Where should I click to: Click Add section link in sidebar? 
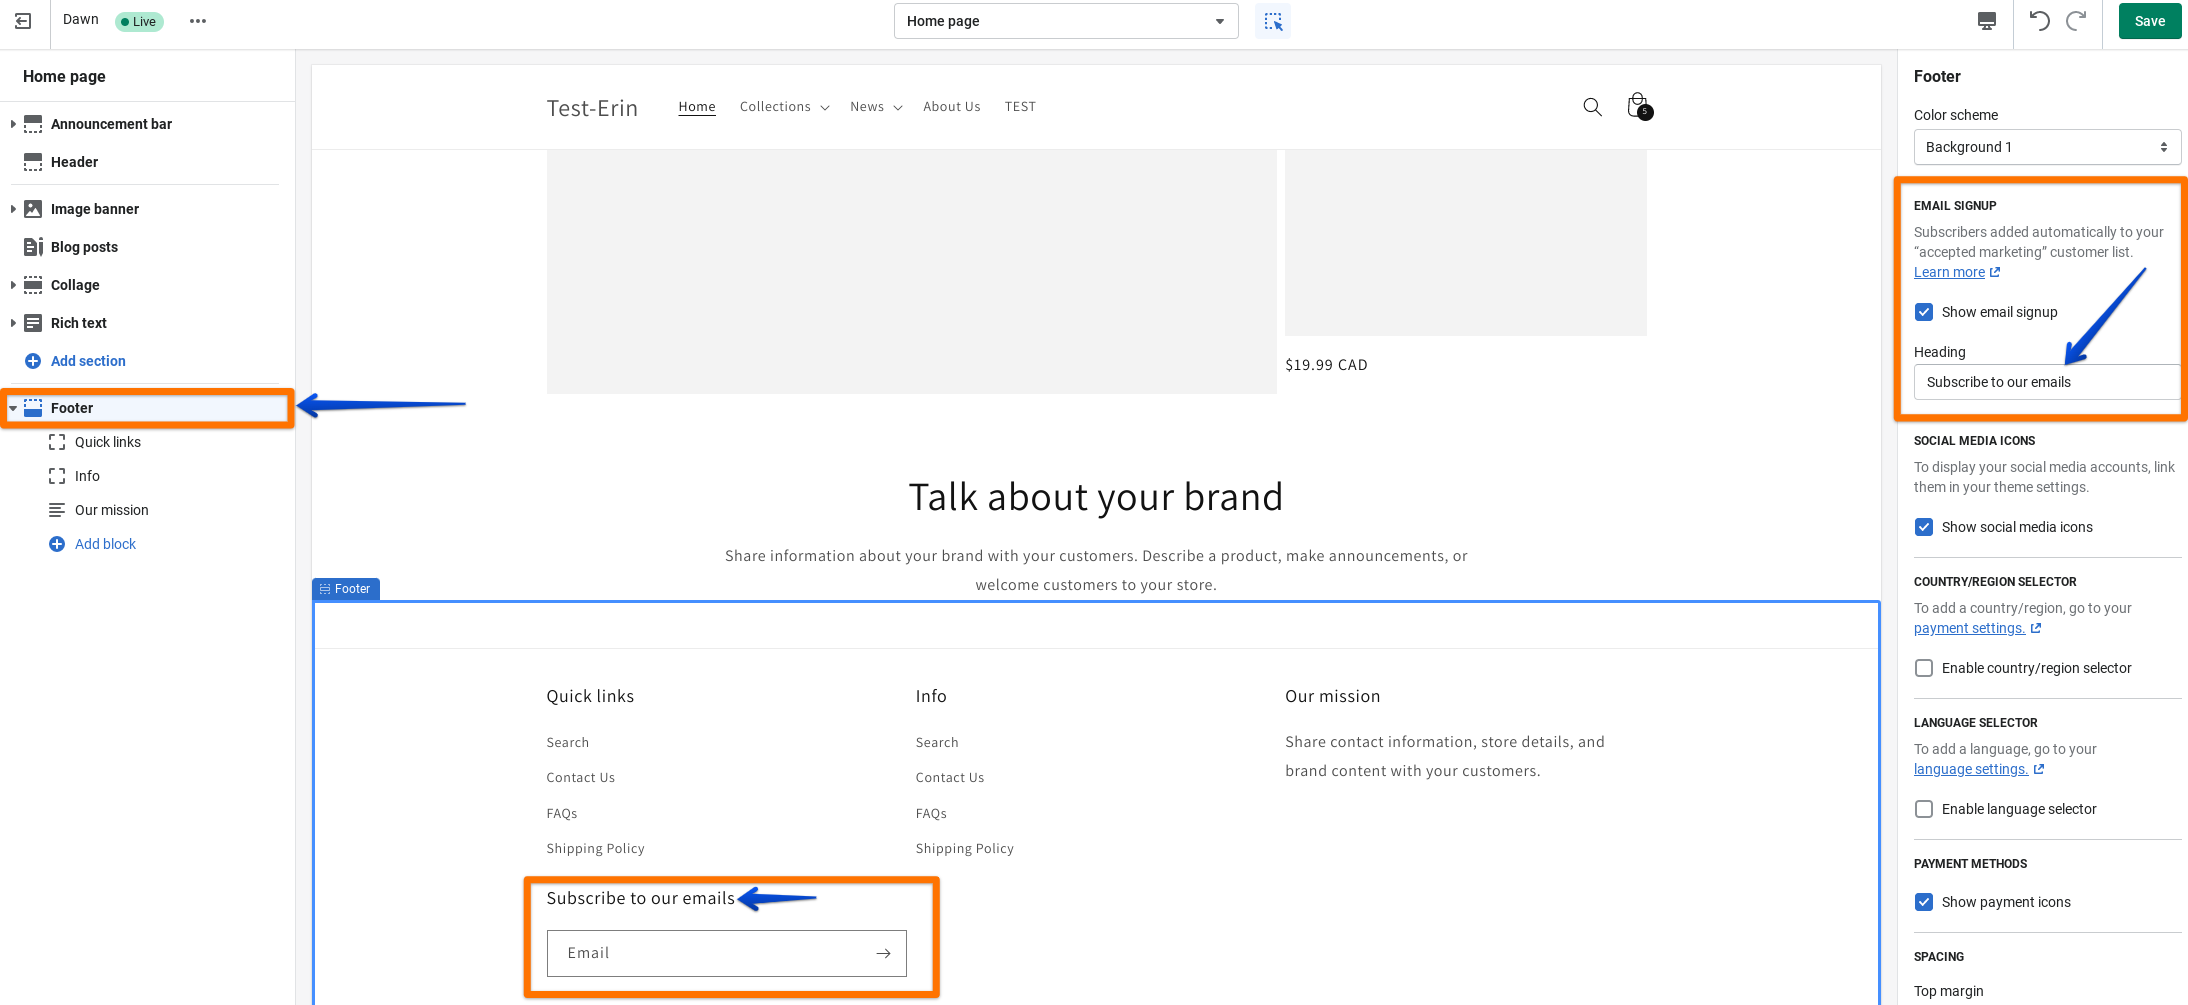(88, 361)
